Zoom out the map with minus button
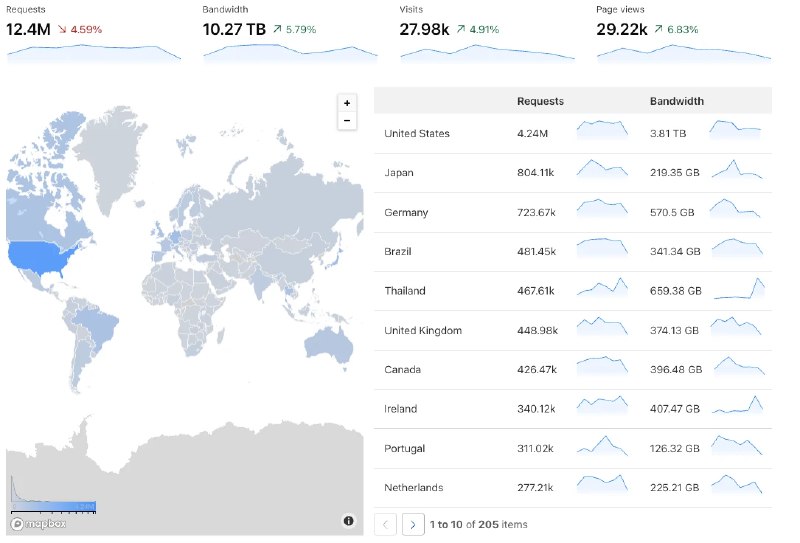The width and height of the screenshot is (800, 543). [347, 121]
